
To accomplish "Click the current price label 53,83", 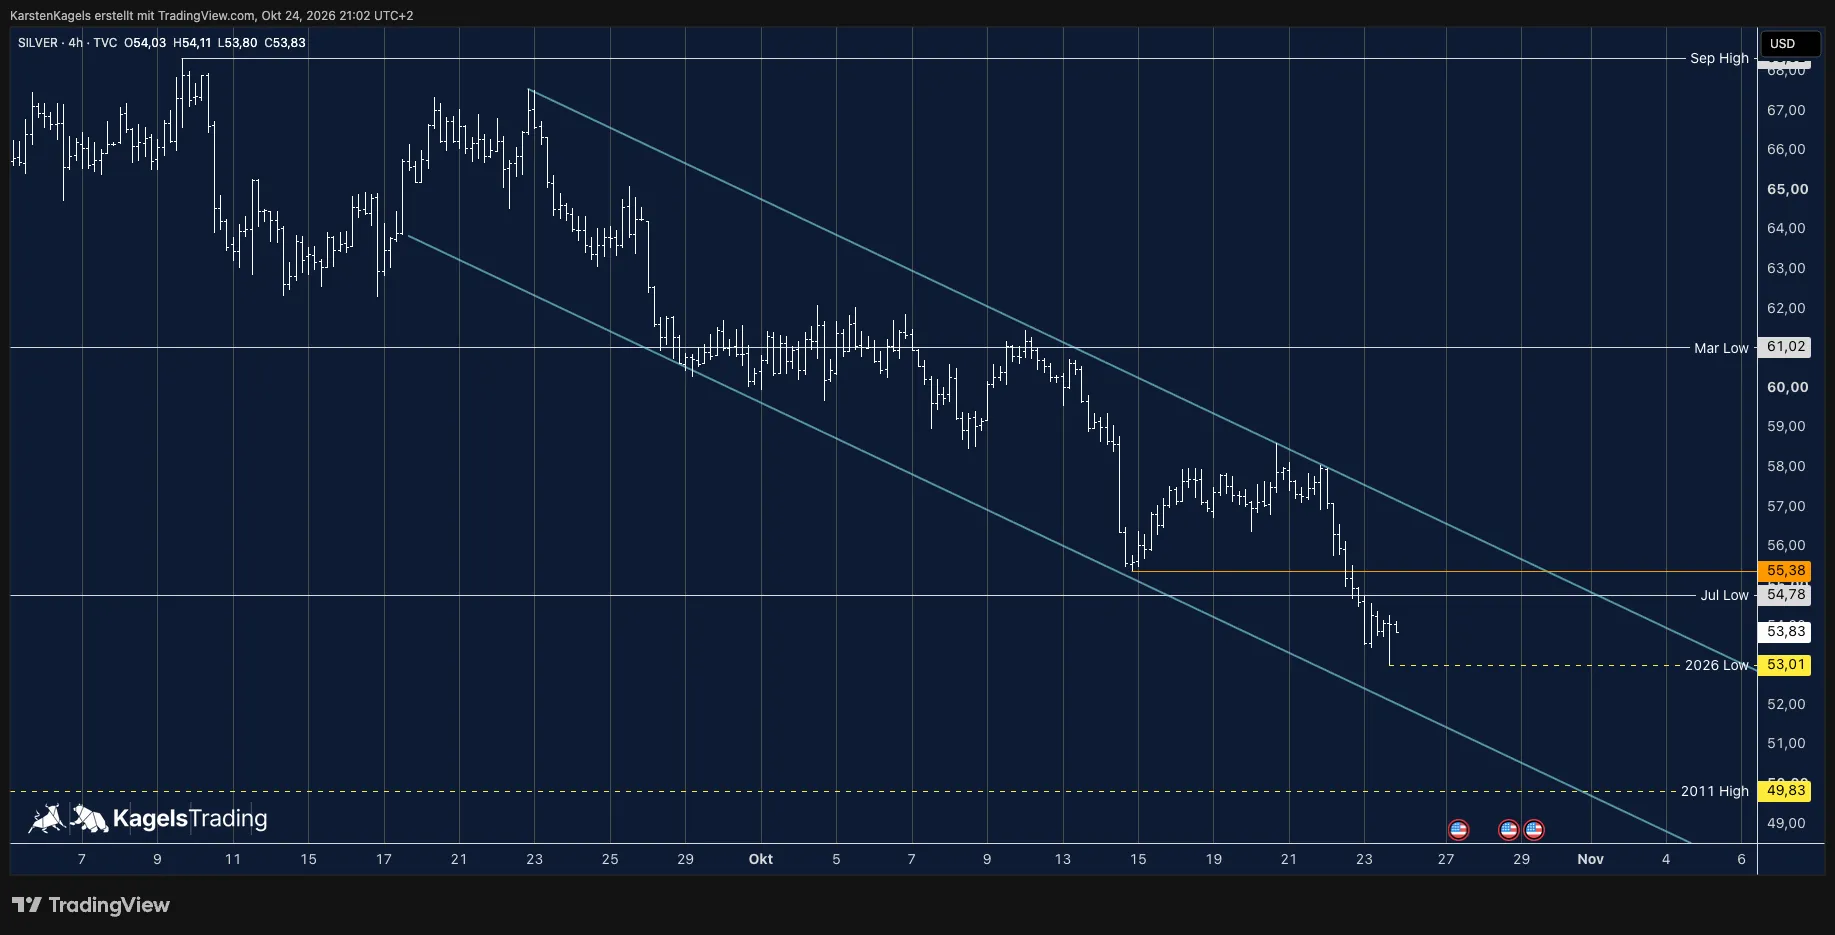I will pyautogui.click(x=1785, y=631).
